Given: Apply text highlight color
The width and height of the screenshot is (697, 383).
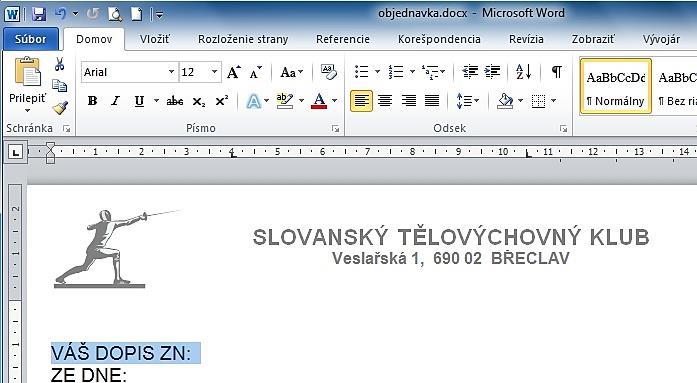Looking at the screenshot, I should pyautogui.click(x=284, y=101).
